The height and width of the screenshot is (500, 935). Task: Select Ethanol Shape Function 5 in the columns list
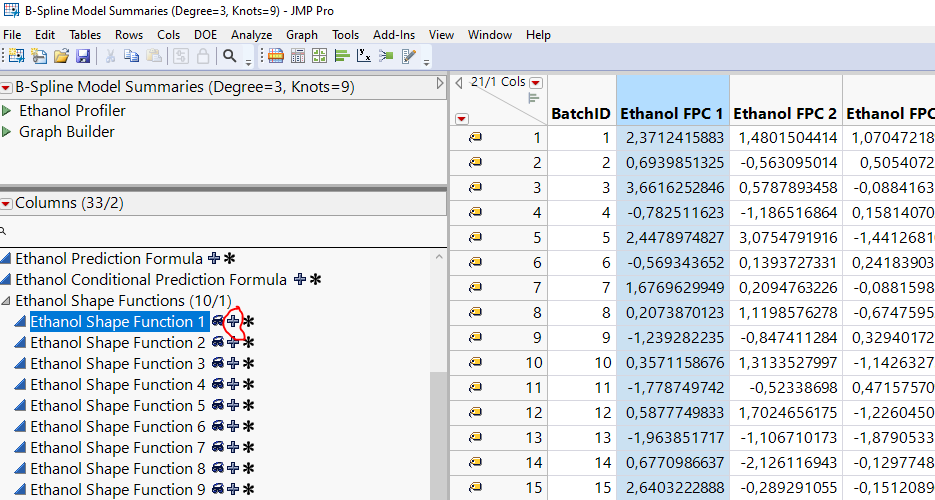tap(117, 406)
